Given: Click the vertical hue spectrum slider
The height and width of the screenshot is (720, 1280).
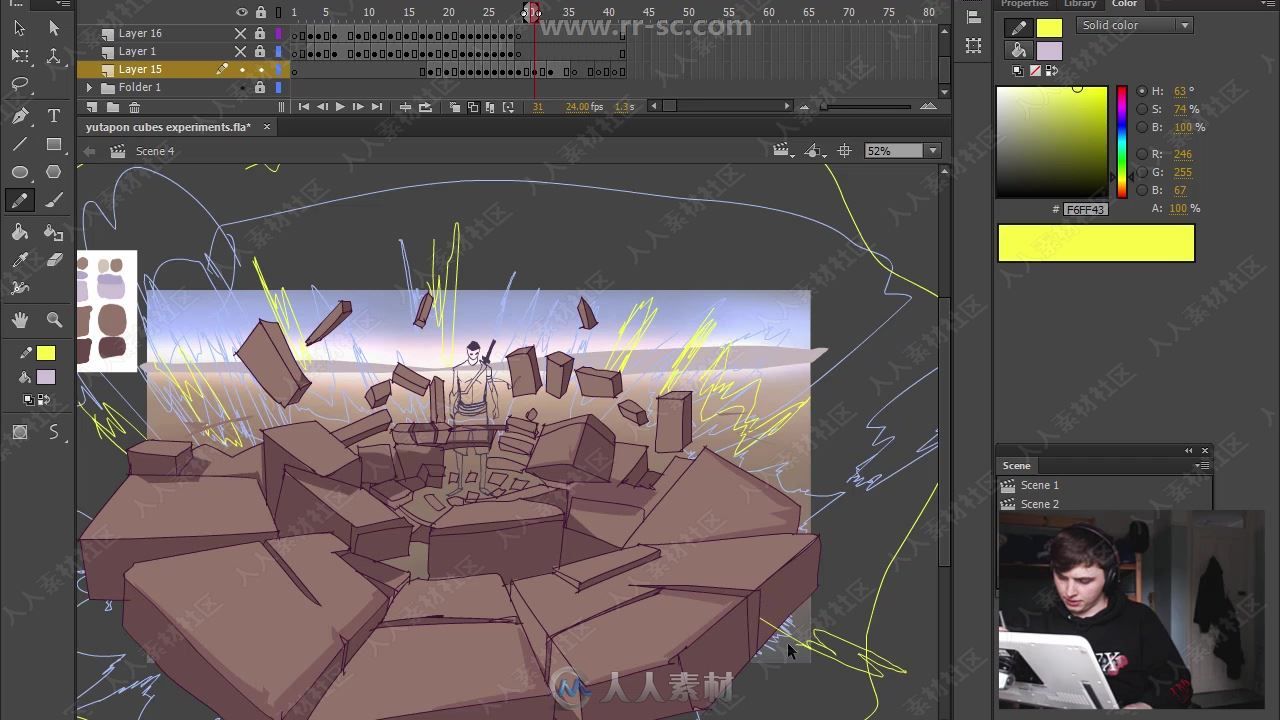Looking at the screenshot, I should coord(1122,142).
